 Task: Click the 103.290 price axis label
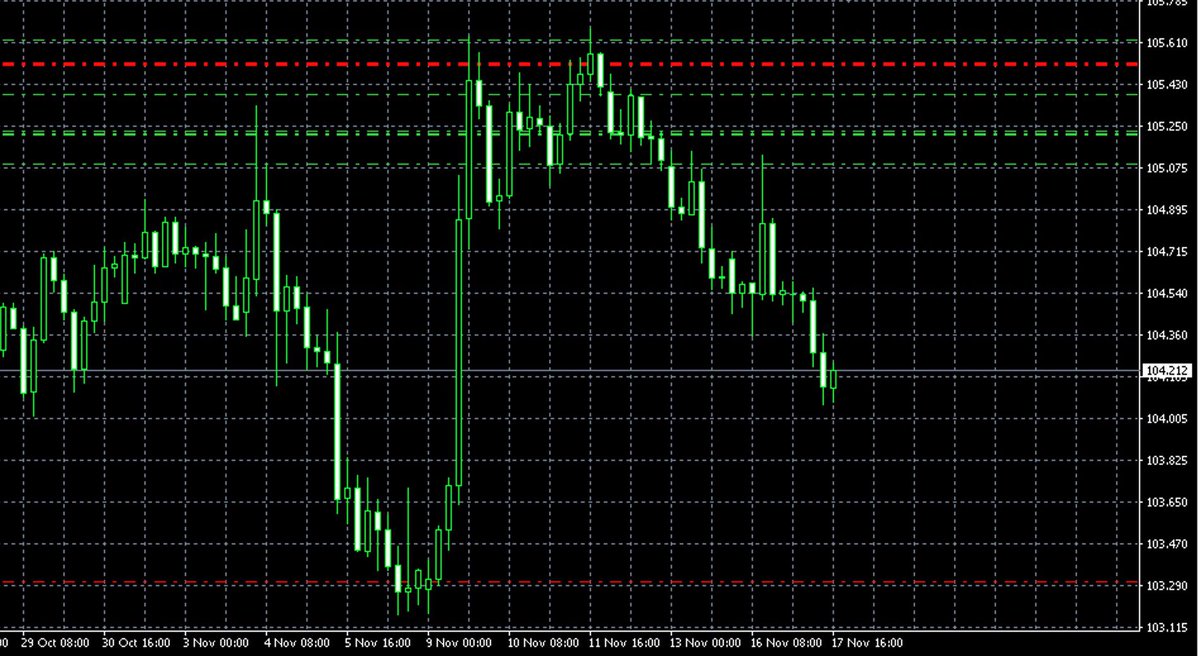pyautogui.click(x=1167, y=585)
